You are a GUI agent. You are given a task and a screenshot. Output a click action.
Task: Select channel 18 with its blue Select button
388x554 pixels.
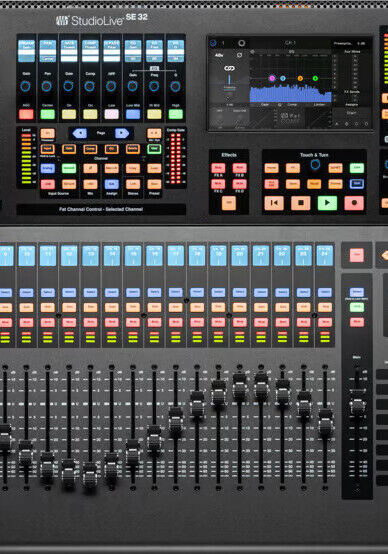coord(197,293)
